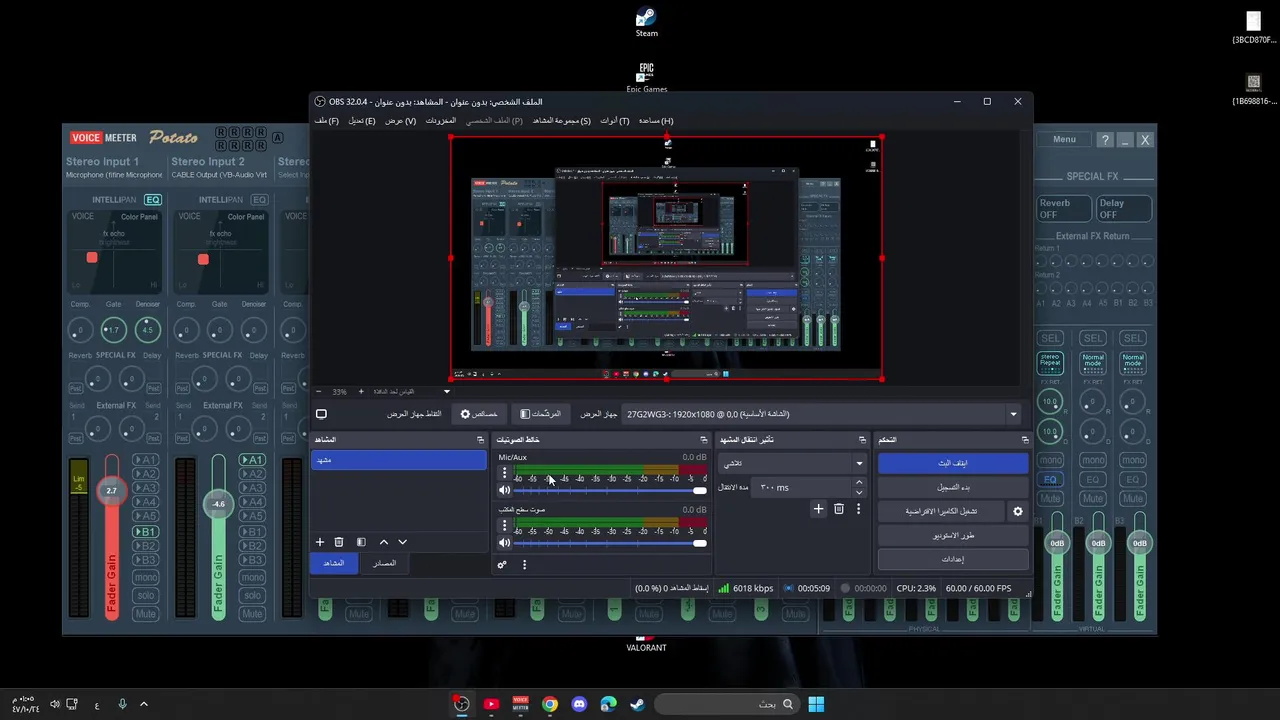This screenshot has width=1280, height=720.
Task: Open the Voicemeeter help question mark button
Action: click(x=1104, y=140)
